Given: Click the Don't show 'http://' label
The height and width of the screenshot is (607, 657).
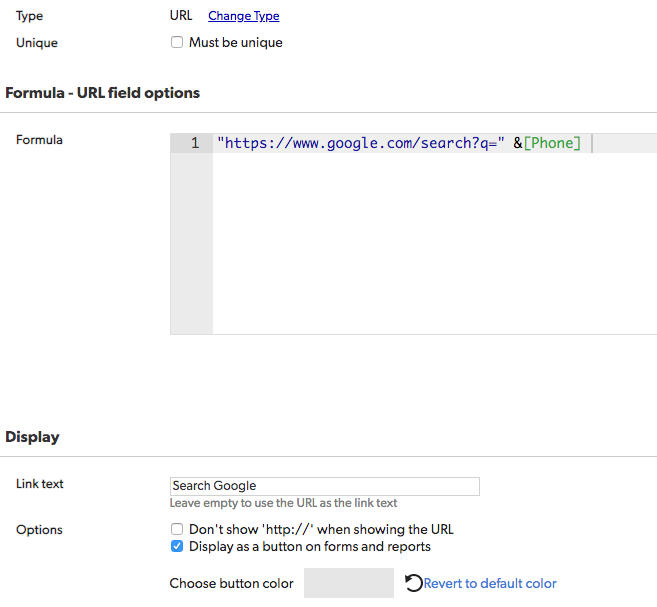Looking at the screenshot, I should [x=321, y=529].
